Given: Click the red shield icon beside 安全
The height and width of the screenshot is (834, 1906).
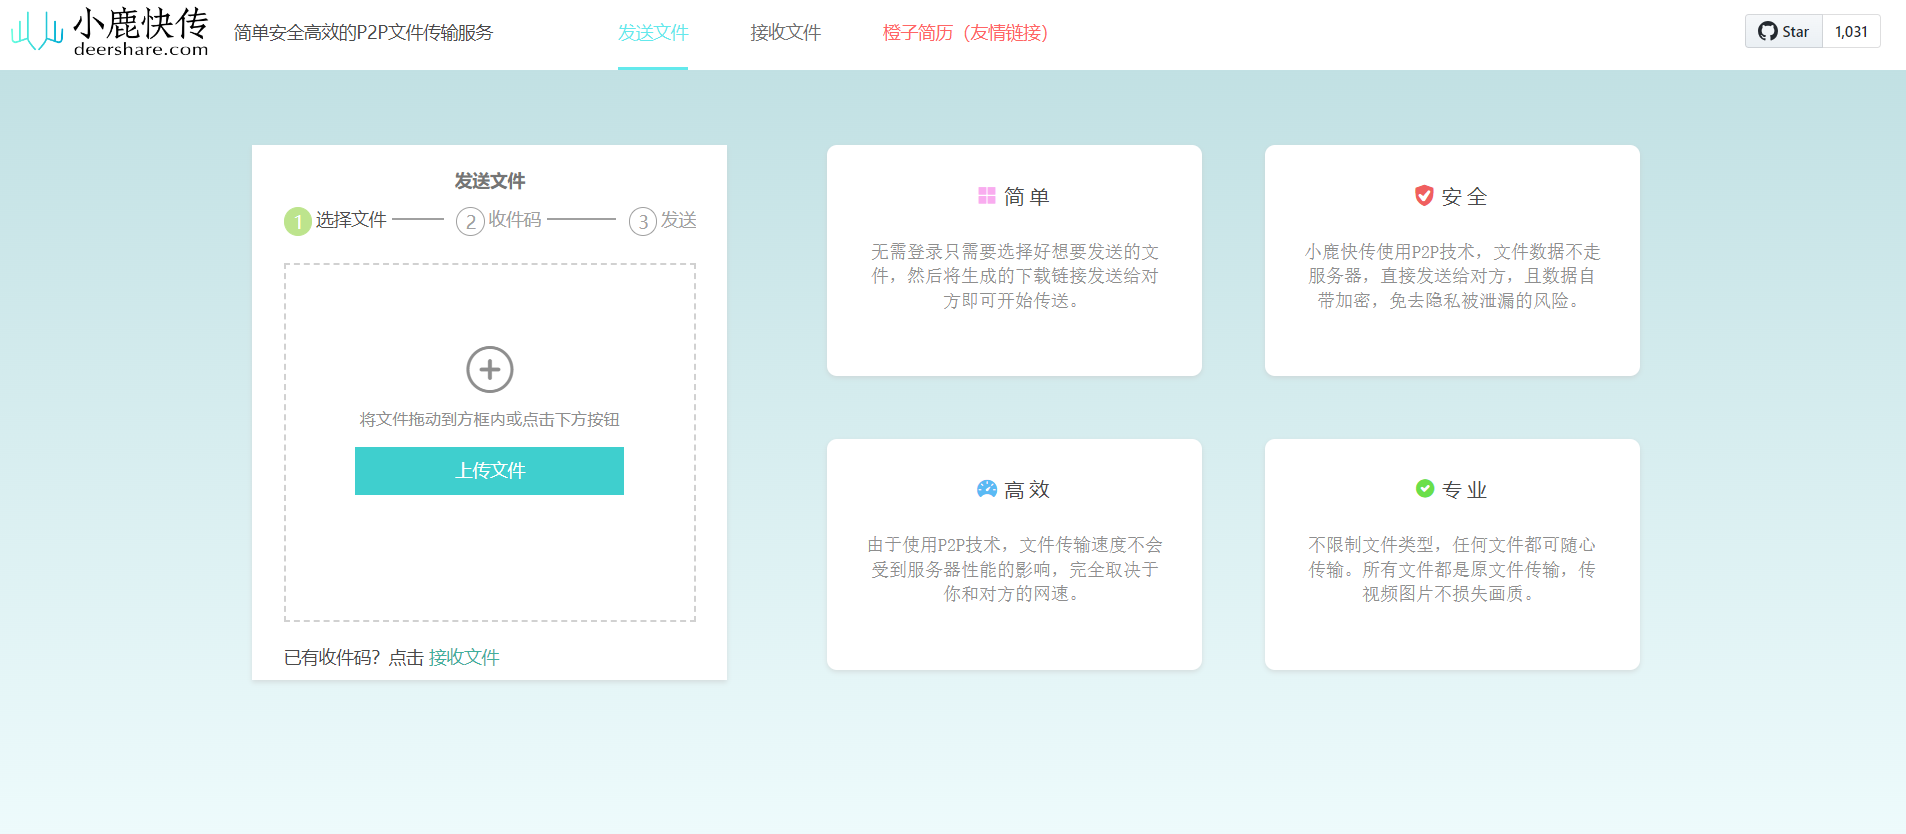Looking at the screenshot, I should pyautogui.click(x=1424, y=196).
